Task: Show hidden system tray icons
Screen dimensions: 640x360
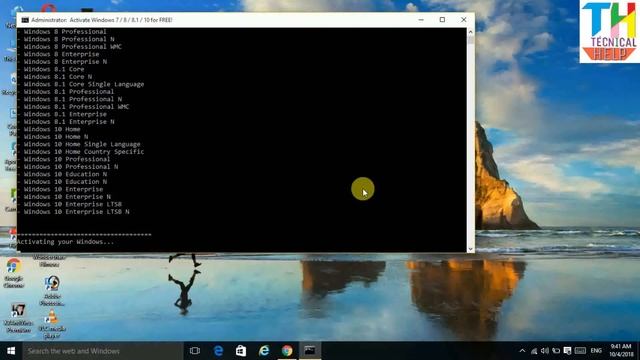Action: [x=522, y=351]
